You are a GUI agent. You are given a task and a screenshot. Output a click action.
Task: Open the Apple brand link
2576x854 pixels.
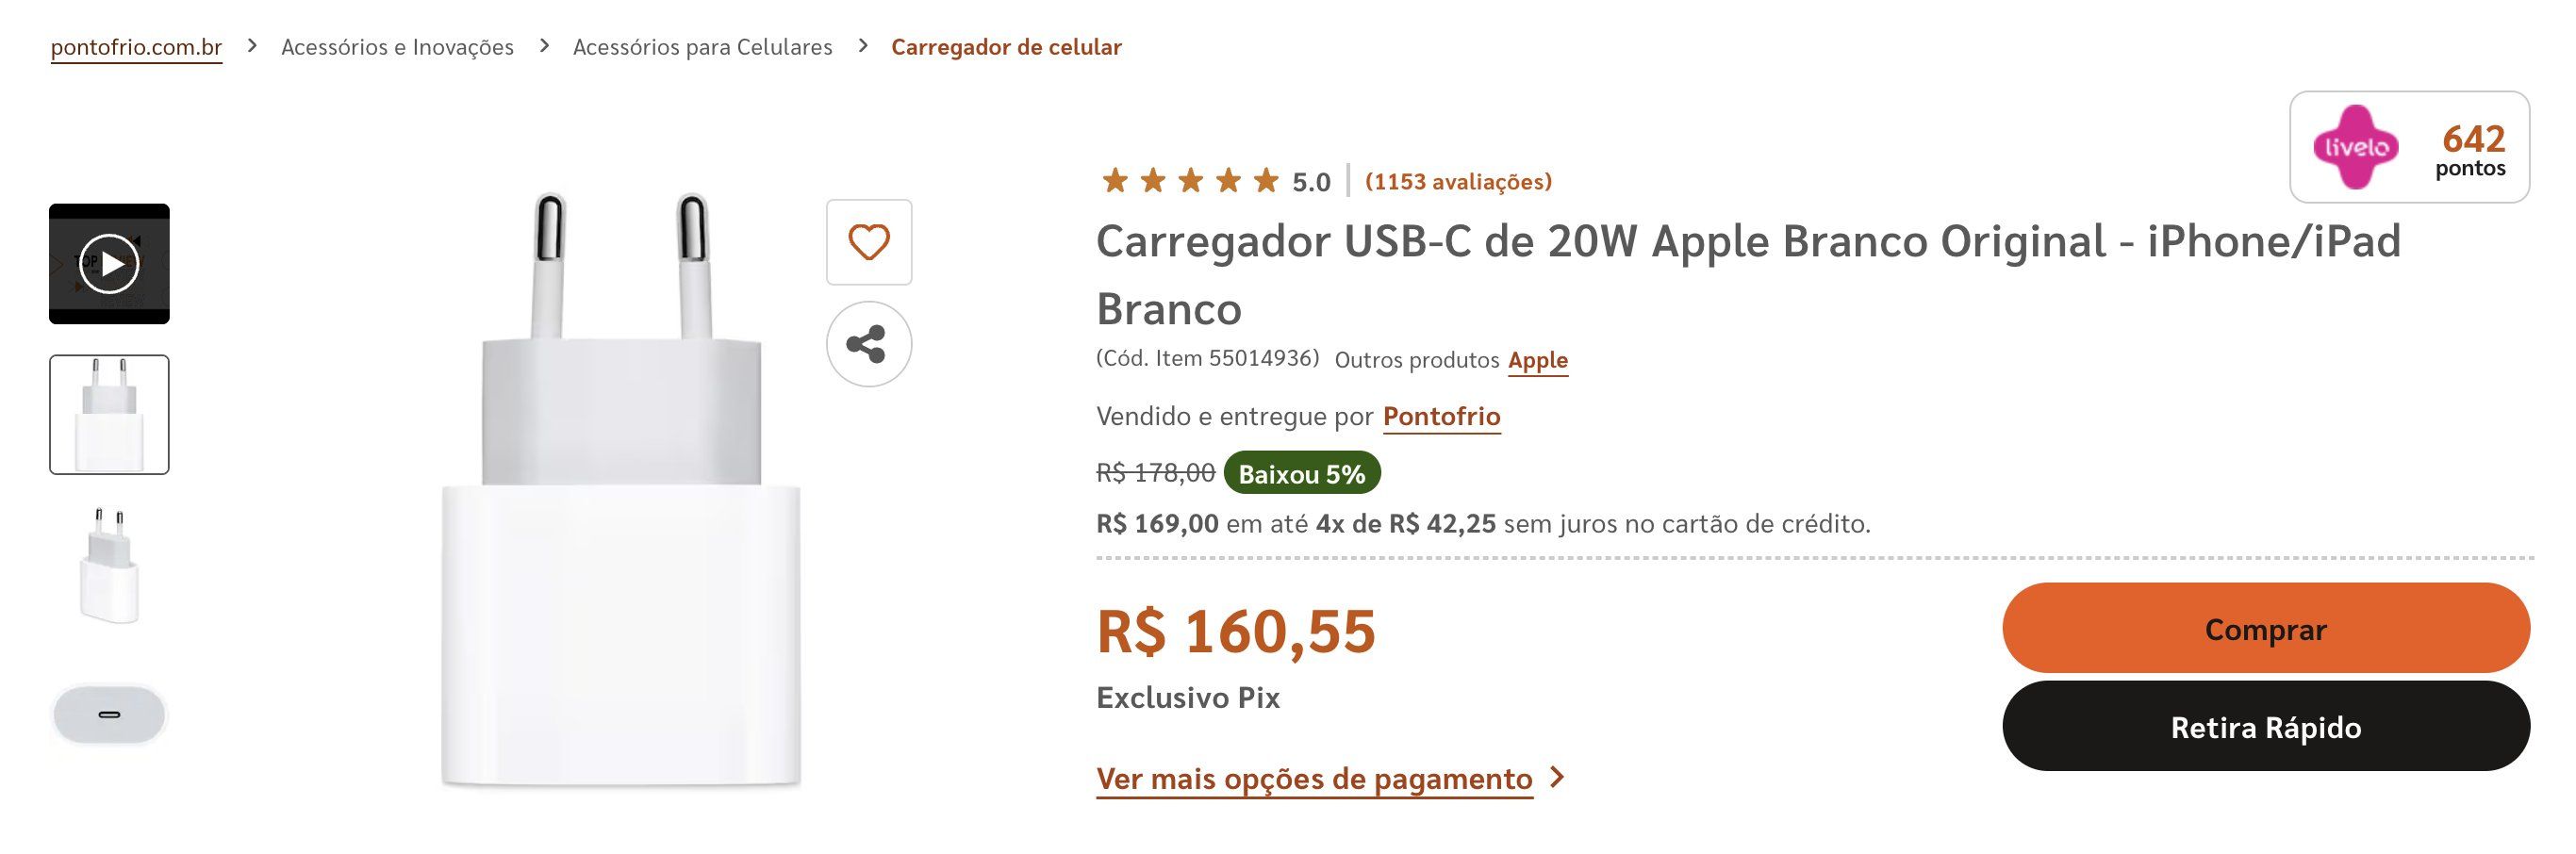click(1537, 360)
